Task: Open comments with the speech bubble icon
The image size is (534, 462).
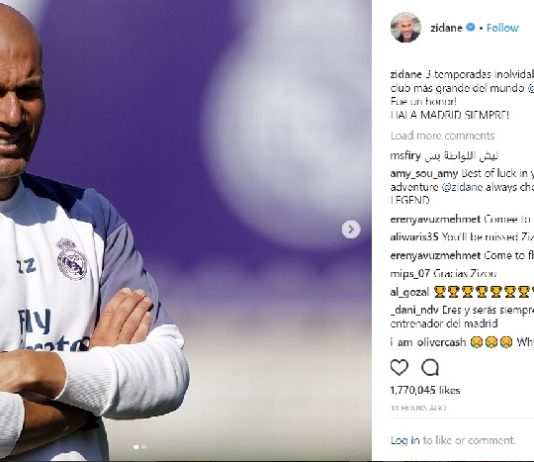Action: point(430,367)
